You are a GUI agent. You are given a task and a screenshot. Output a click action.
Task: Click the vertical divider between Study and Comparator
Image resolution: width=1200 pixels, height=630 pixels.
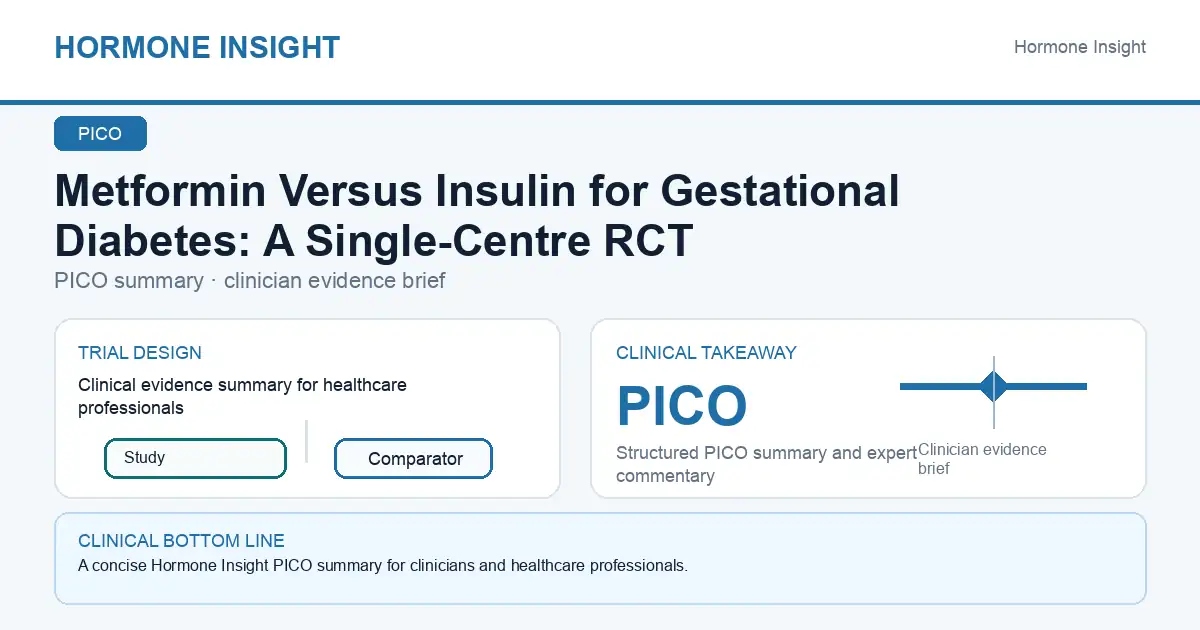click(x=307, y=441)
